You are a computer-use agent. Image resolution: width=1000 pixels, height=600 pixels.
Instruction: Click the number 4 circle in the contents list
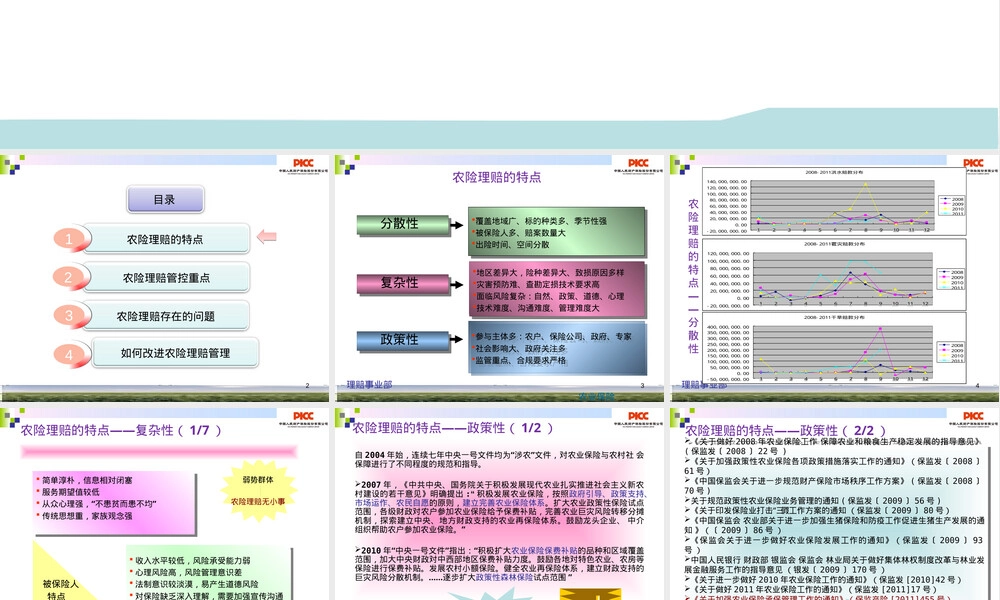pyautogui.click(x=70, y=354)
